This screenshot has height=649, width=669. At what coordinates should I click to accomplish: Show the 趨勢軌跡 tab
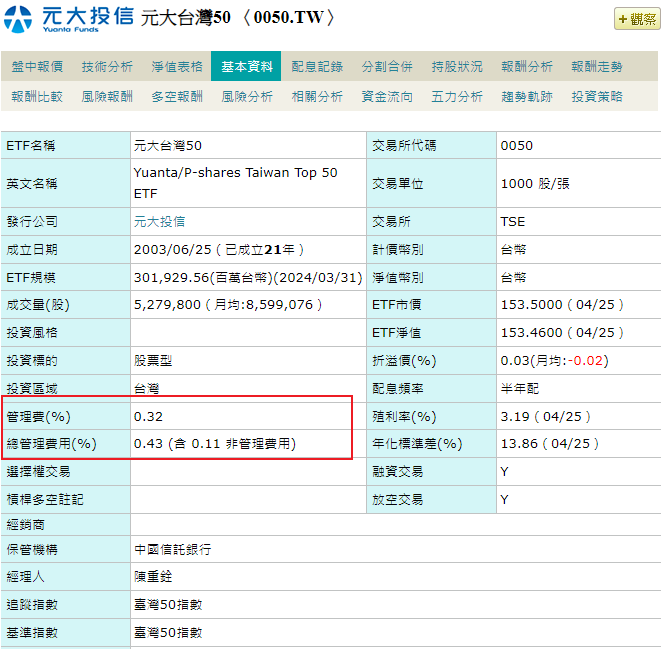click(527, 96)
